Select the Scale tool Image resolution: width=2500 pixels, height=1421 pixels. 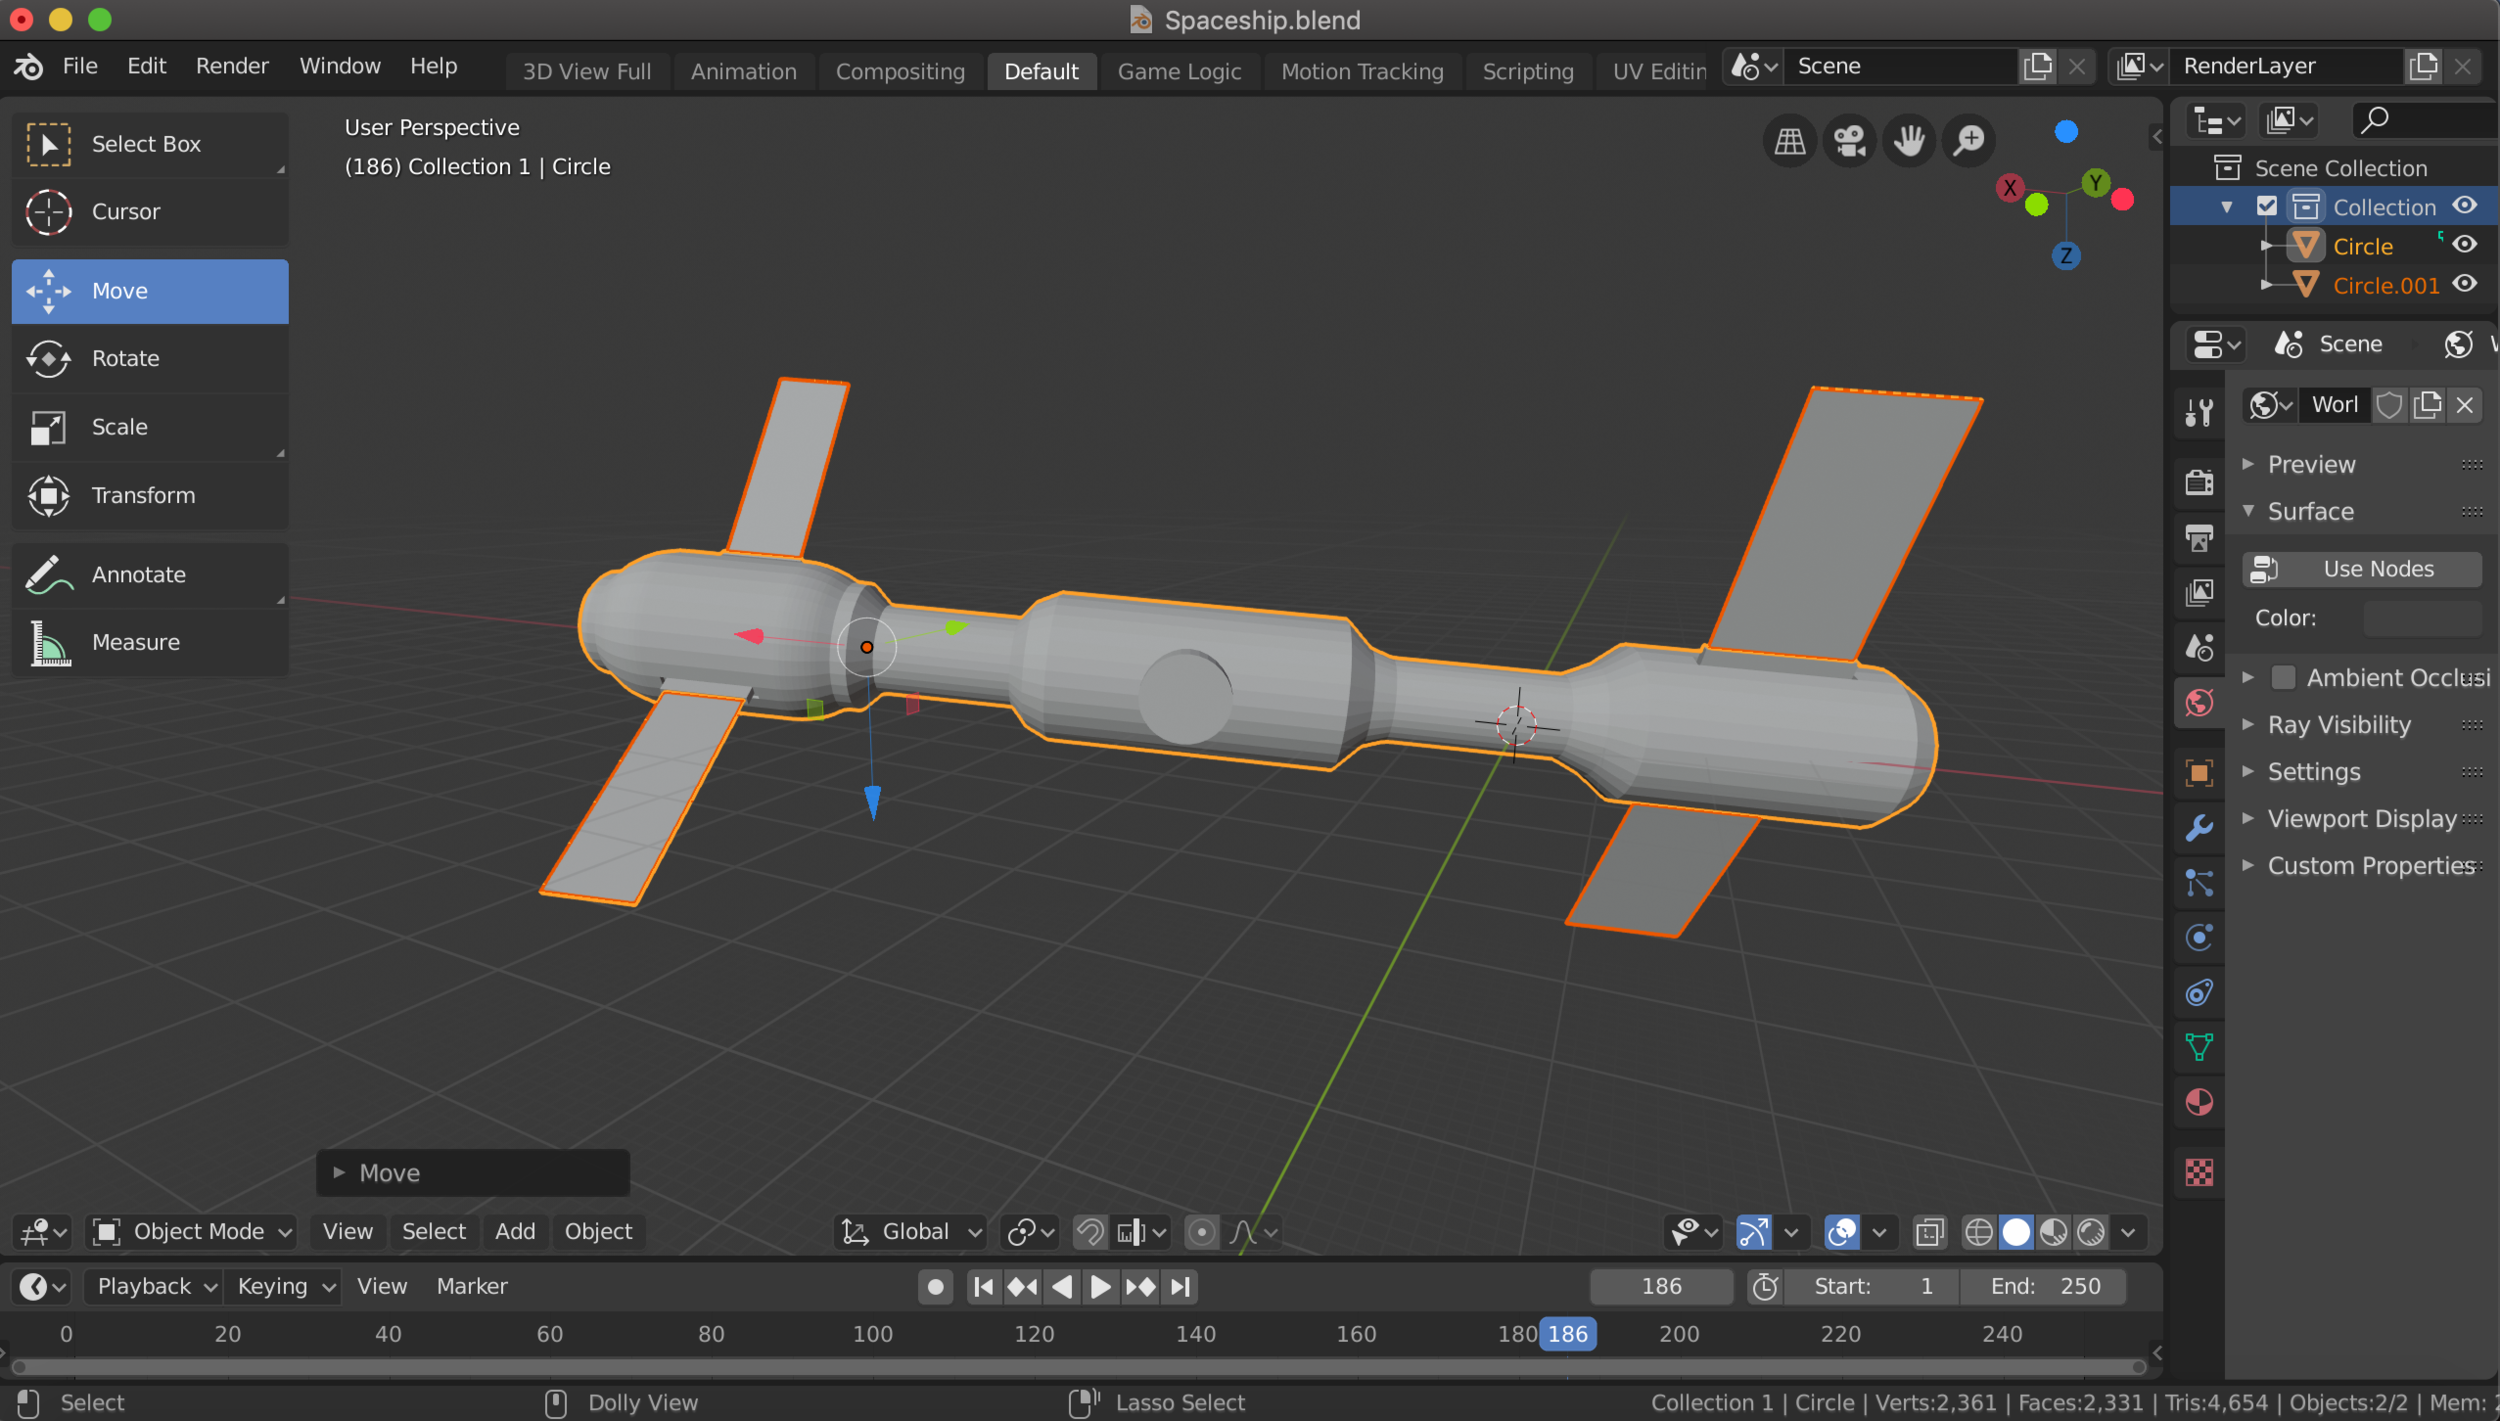point(151,424)
